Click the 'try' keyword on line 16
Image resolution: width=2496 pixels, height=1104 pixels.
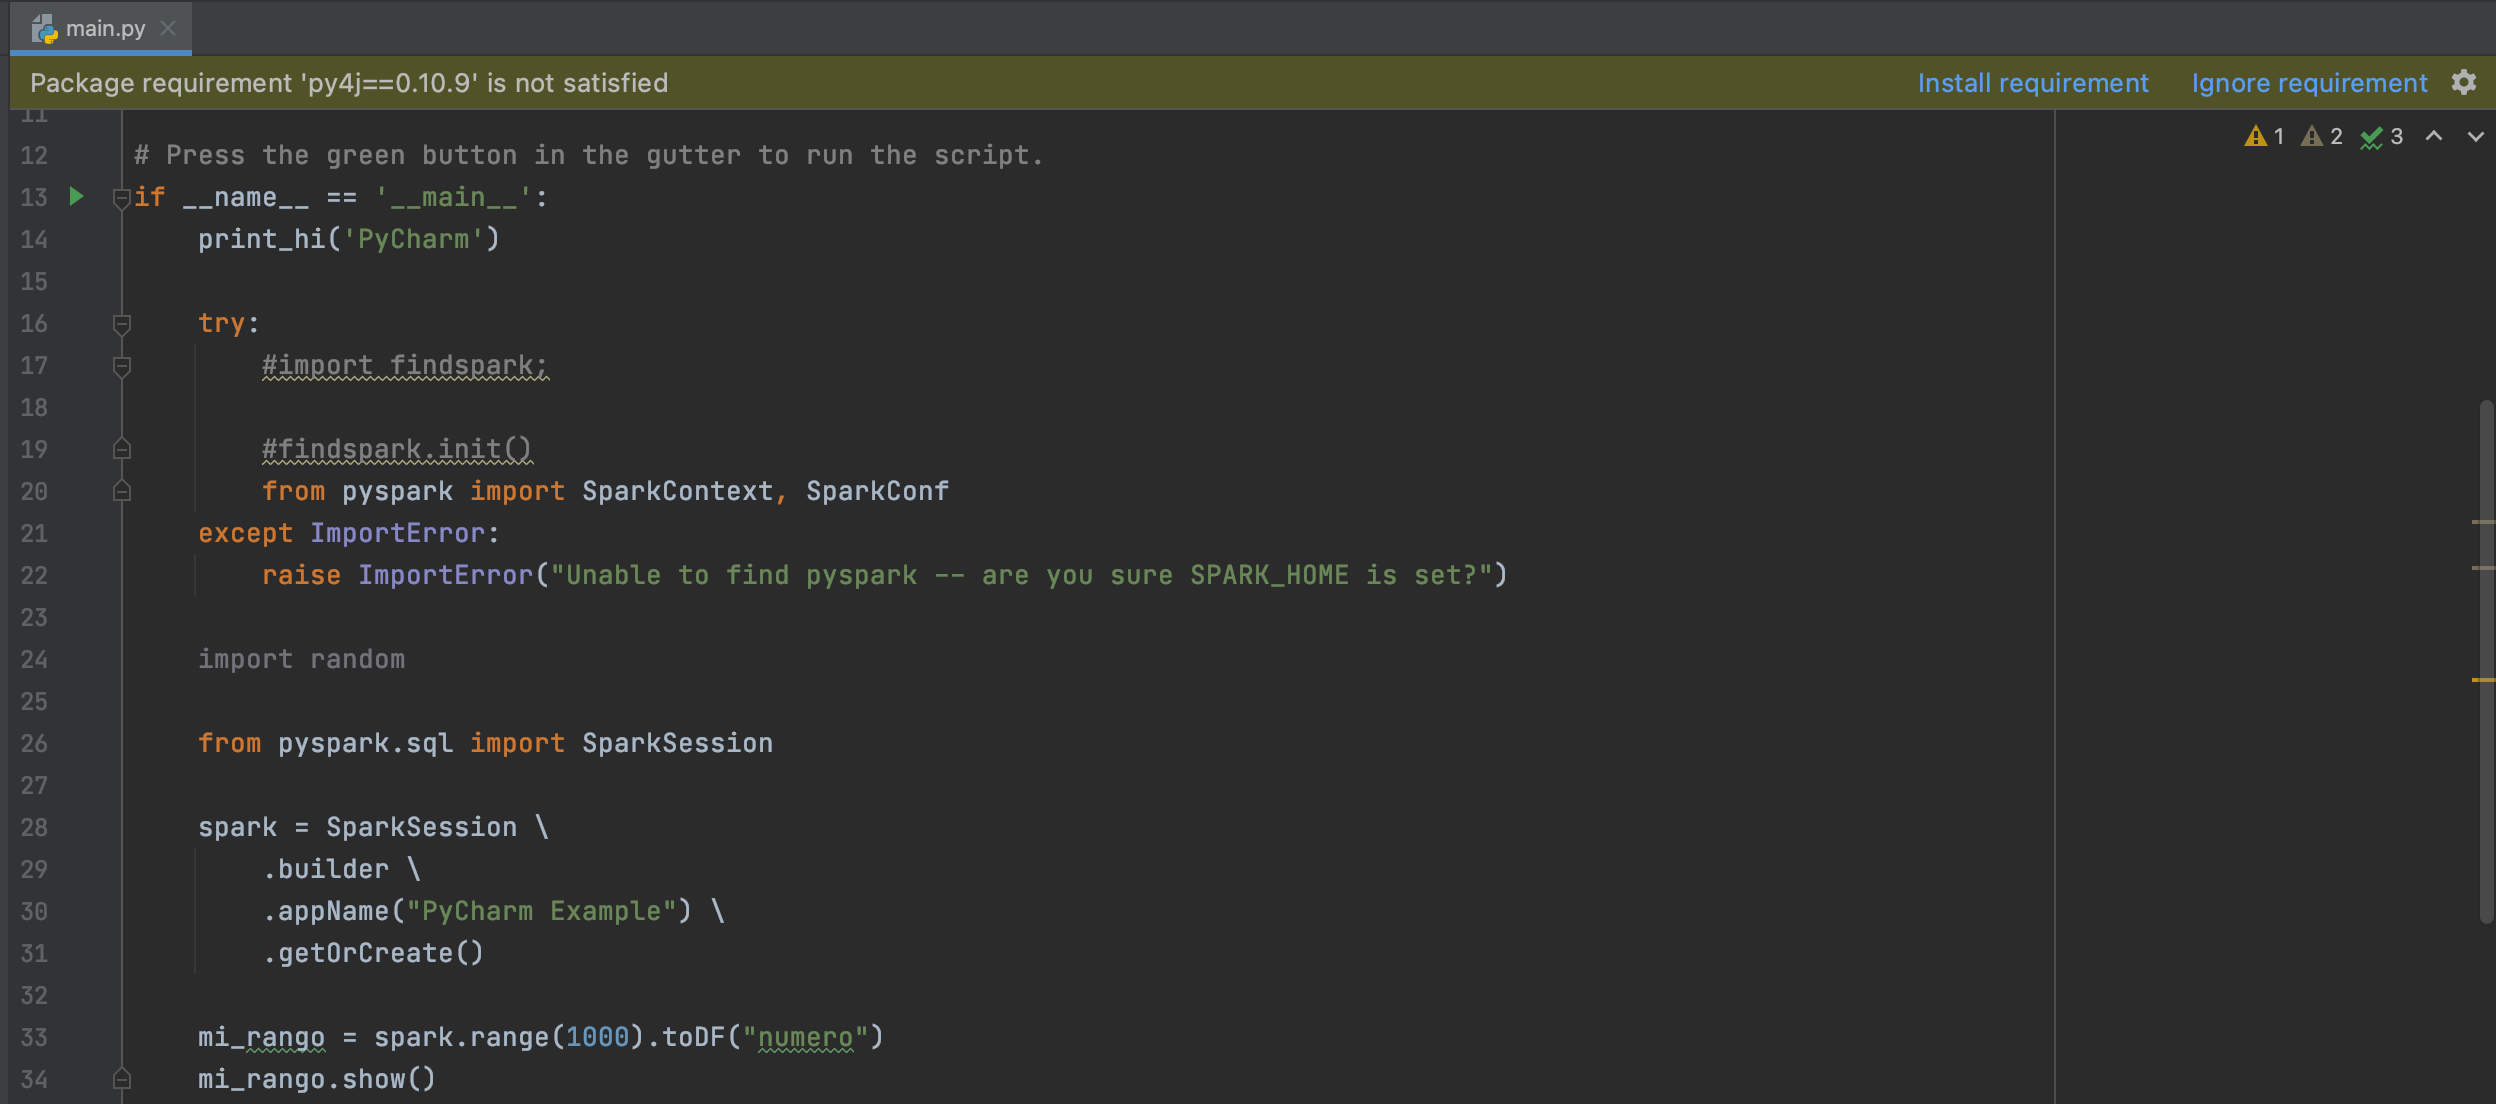[x=221, y=323]
